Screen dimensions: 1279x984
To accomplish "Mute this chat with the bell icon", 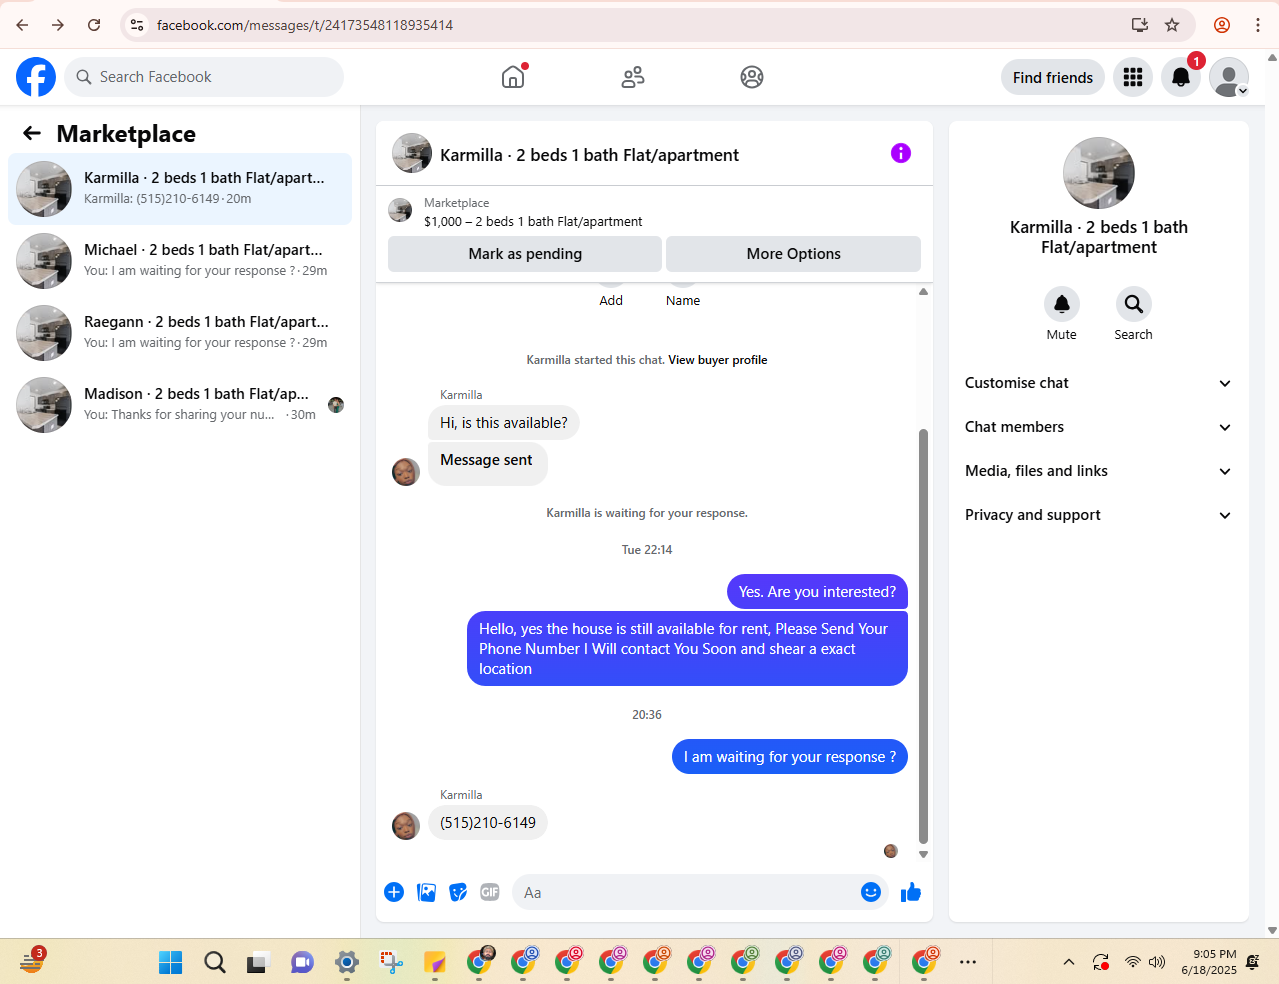I will click(x=1062, y=304).
